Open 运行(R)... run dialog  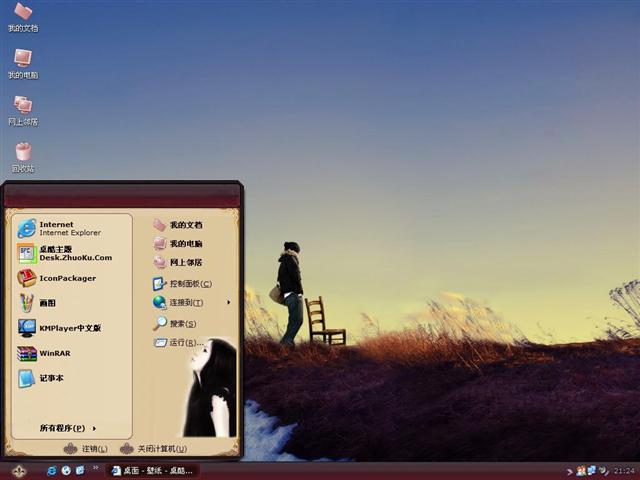[178, 342]
